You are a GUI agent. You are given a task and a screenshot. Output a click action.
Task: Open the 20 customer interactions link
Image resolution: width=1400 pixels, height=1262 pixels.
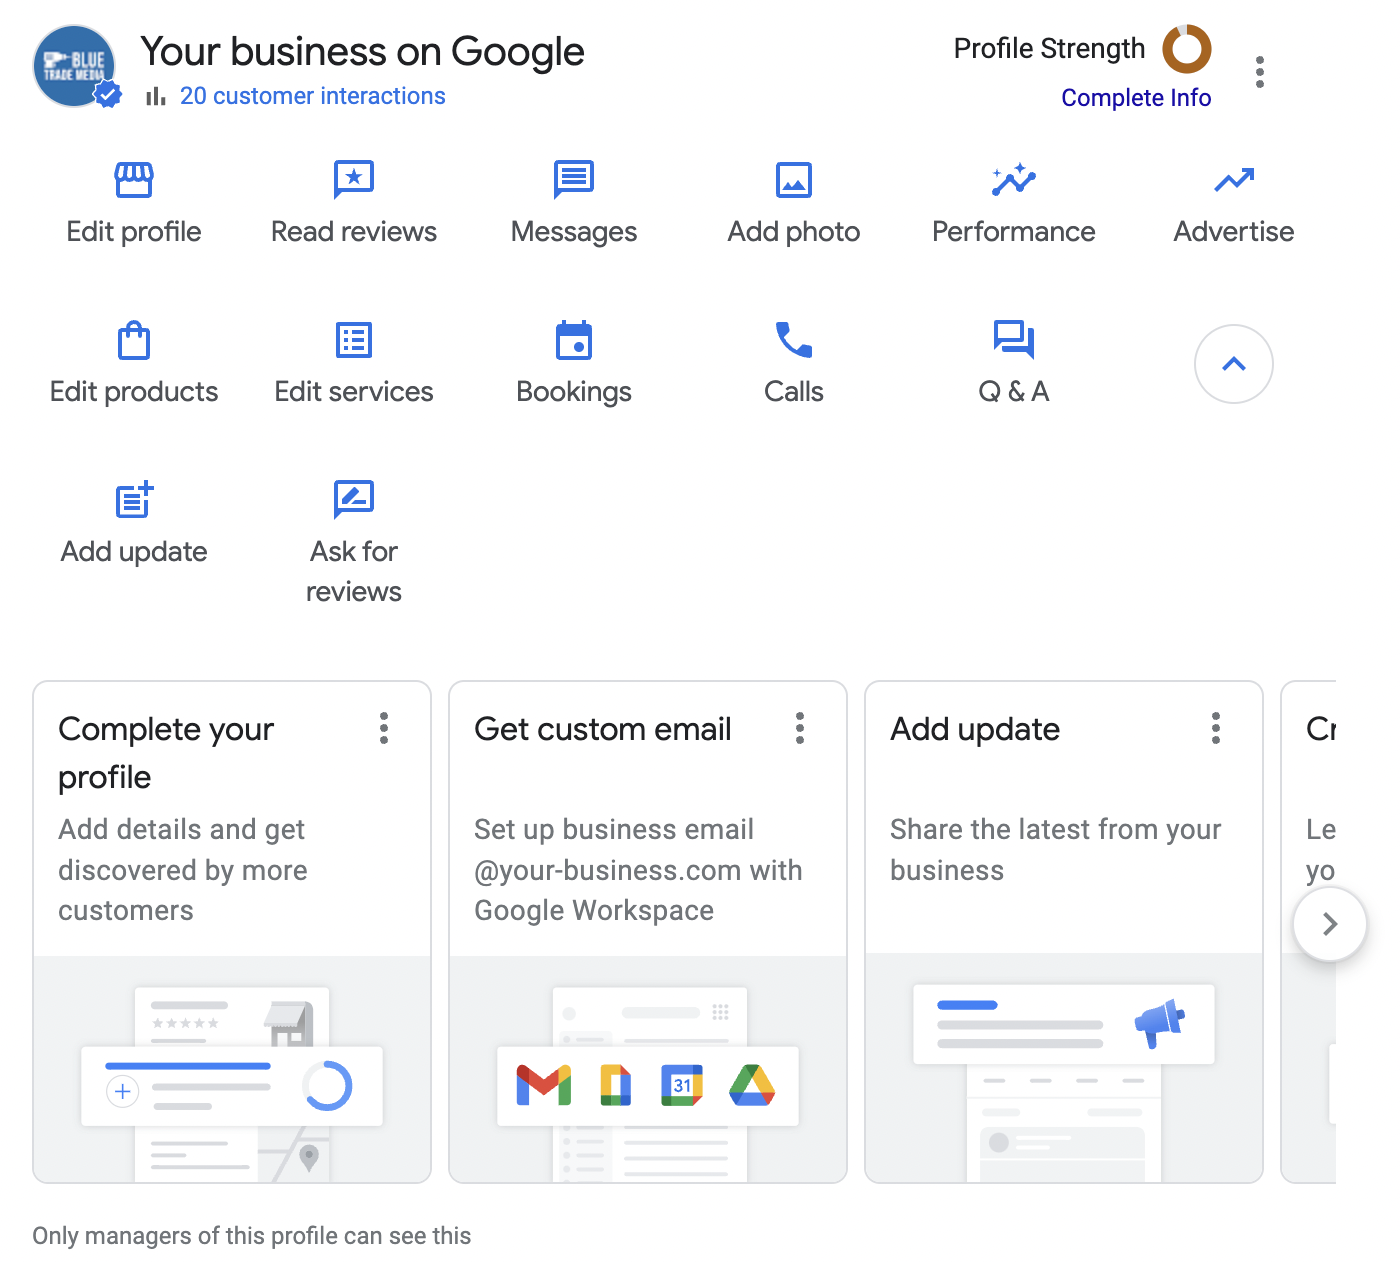pos(313,96)
